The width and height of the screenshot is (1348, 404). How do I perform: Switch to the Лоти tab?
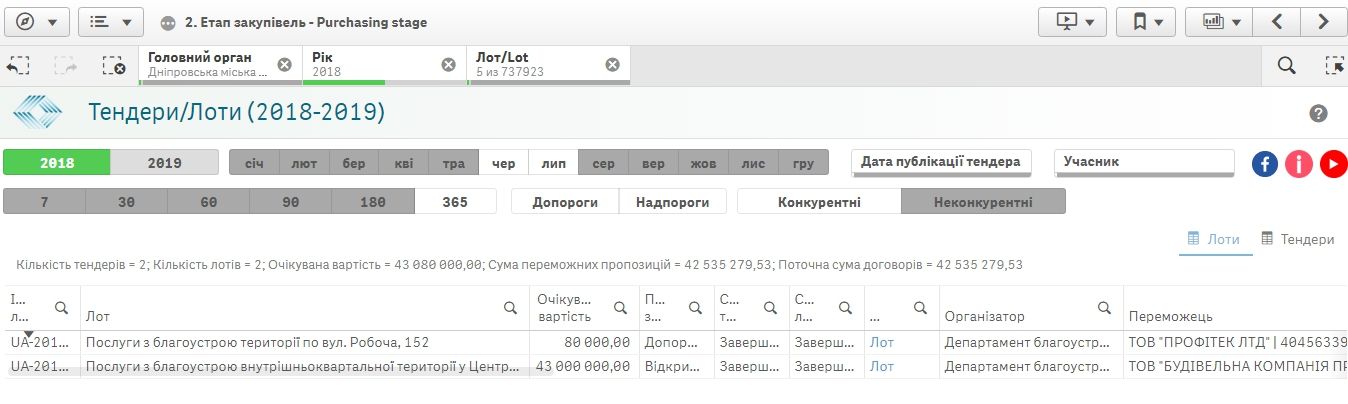1215,239
